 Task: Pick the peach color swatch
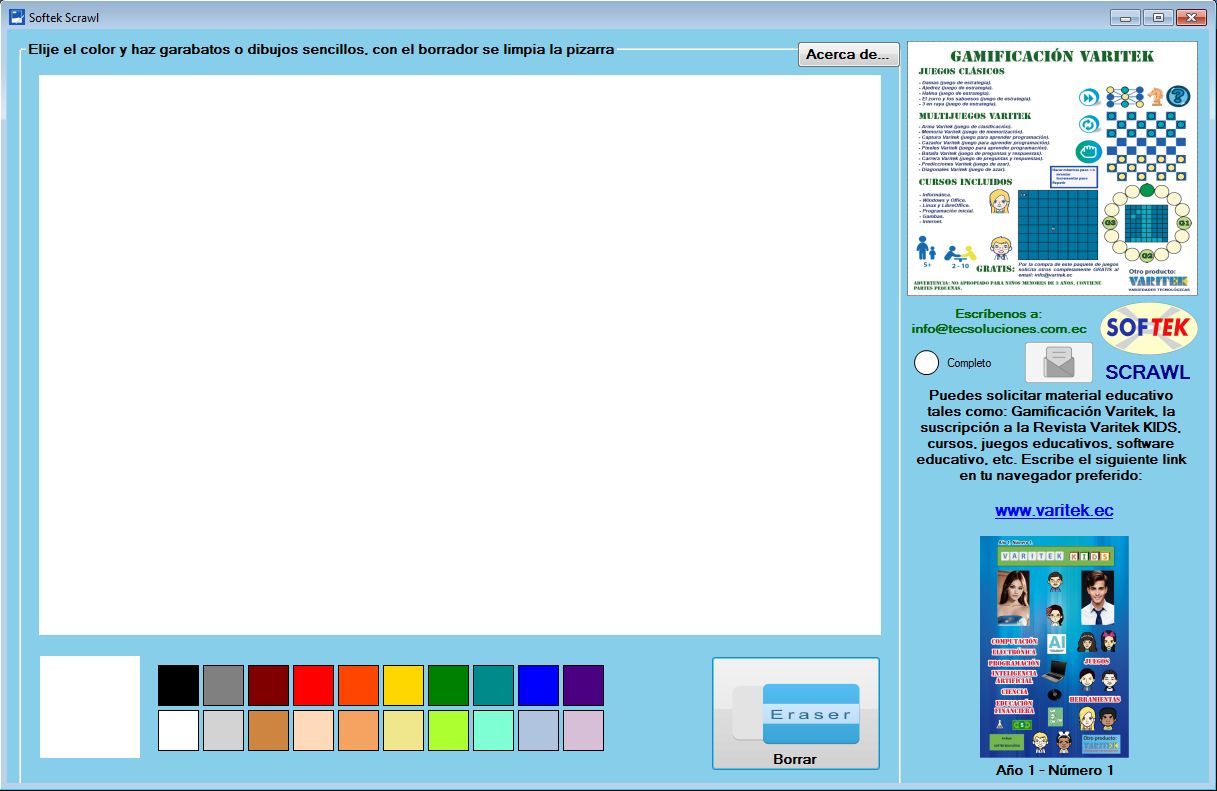(313, 730)
